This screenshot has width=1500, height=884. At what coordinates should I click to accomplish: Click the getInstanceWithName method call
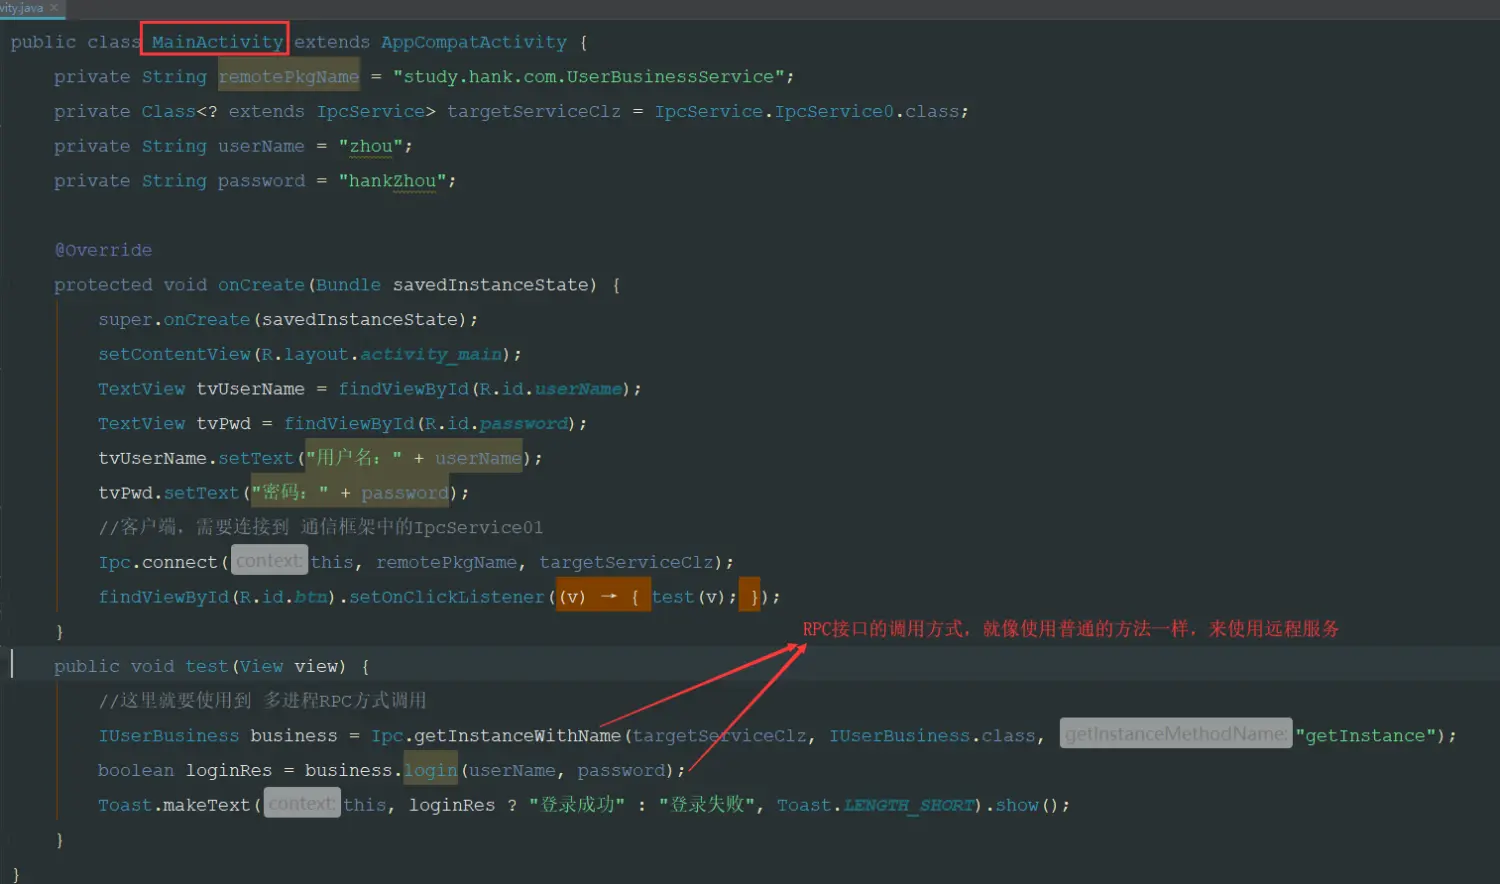point(517,736)
